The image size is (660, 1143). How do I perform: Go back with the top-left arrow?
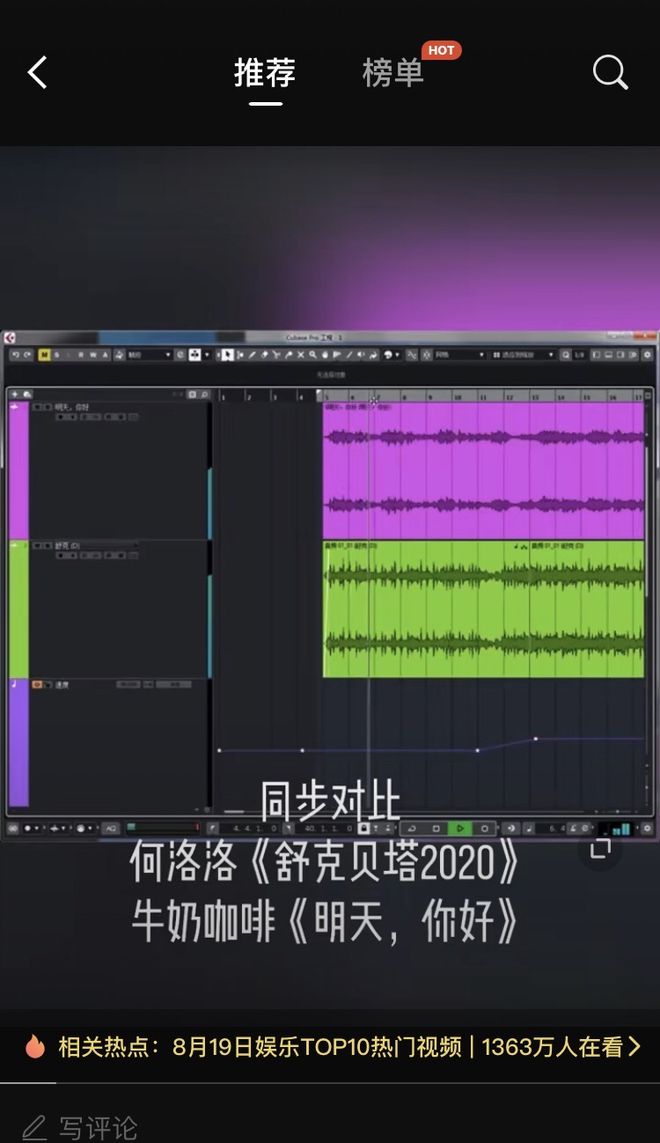[x=37, y=72]
